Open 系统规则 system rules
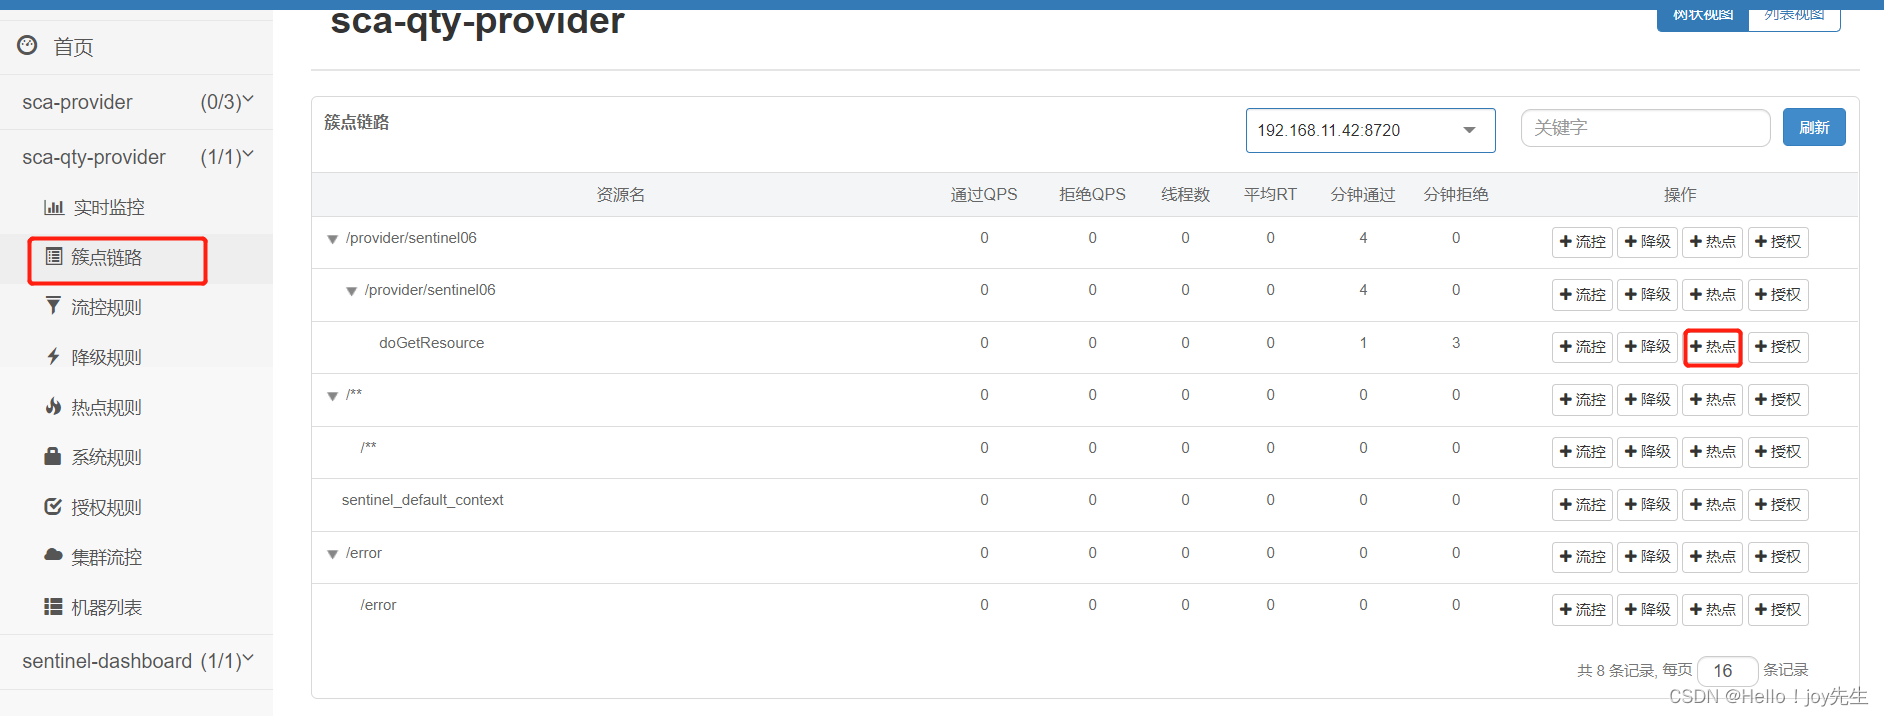1884x716 pixels. click(107, 457)
